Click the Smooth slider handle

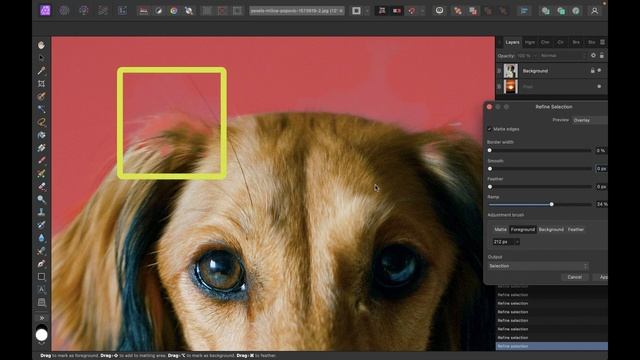490,169
